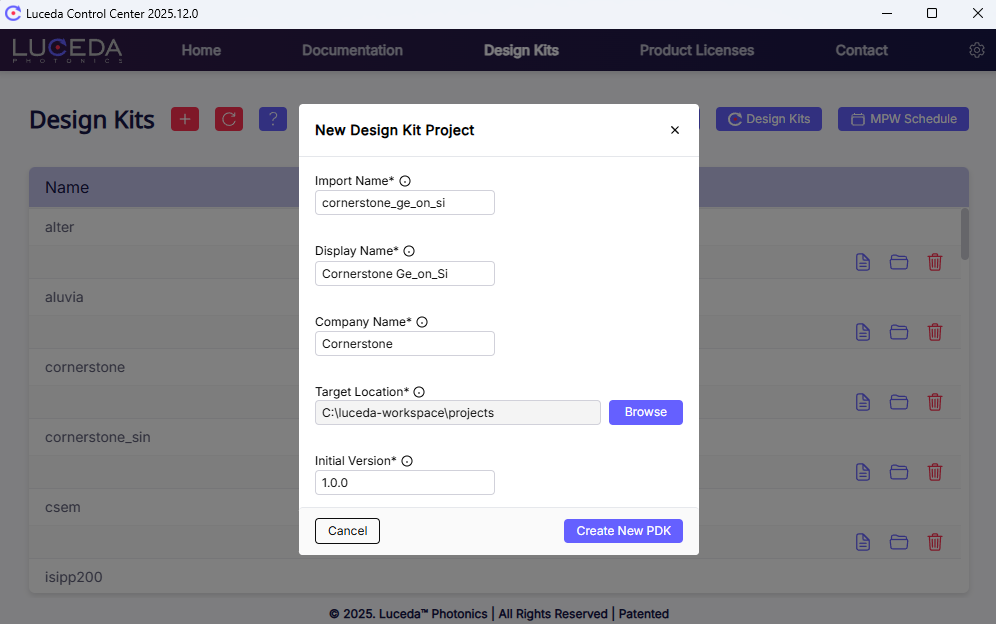Click the info icon beside Initial Version
Screen dimensions: 996x624
pos(407,462)
